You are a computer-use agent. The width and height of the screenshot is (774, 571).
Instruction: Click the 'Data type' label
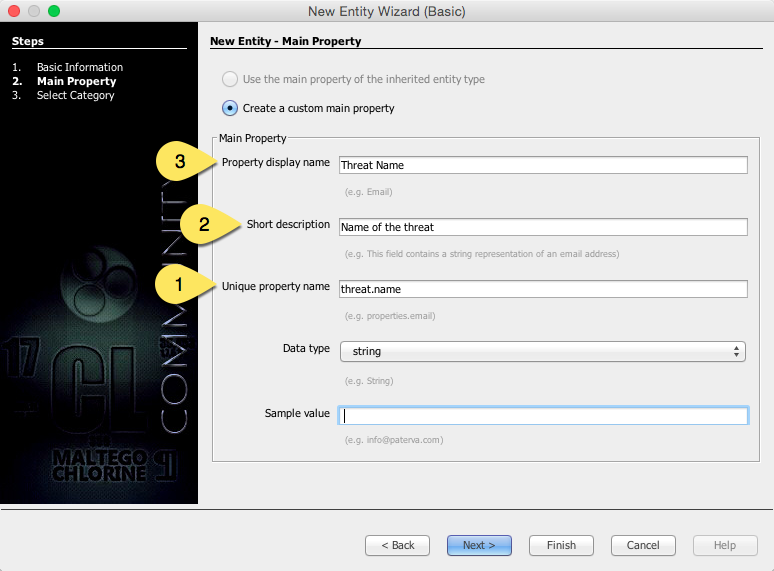tap(306, 348)
